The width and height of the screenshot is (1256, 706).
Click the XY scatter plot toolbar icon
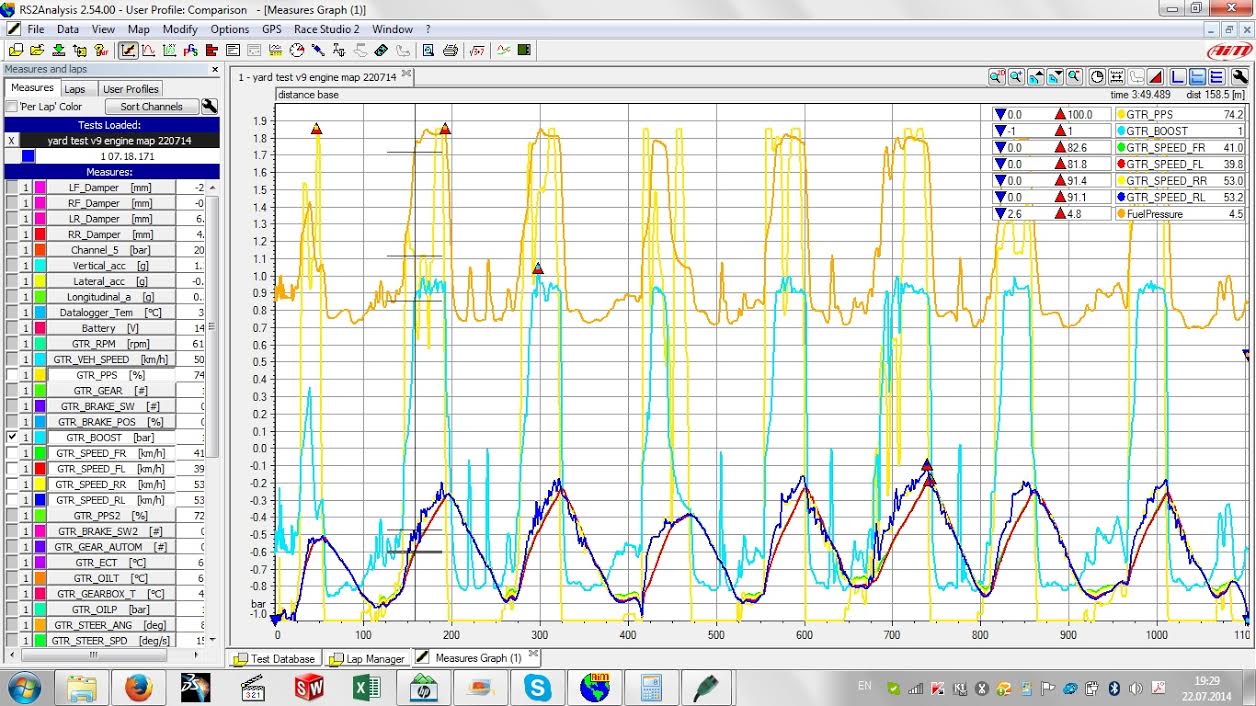(170, 50)
